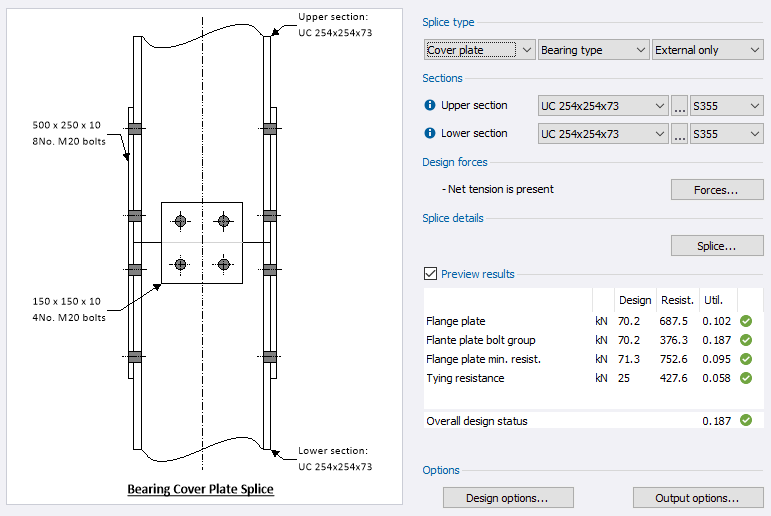Click the Overall design status check icon
This screenshot has height=516, width=771.
click(746, 421)
